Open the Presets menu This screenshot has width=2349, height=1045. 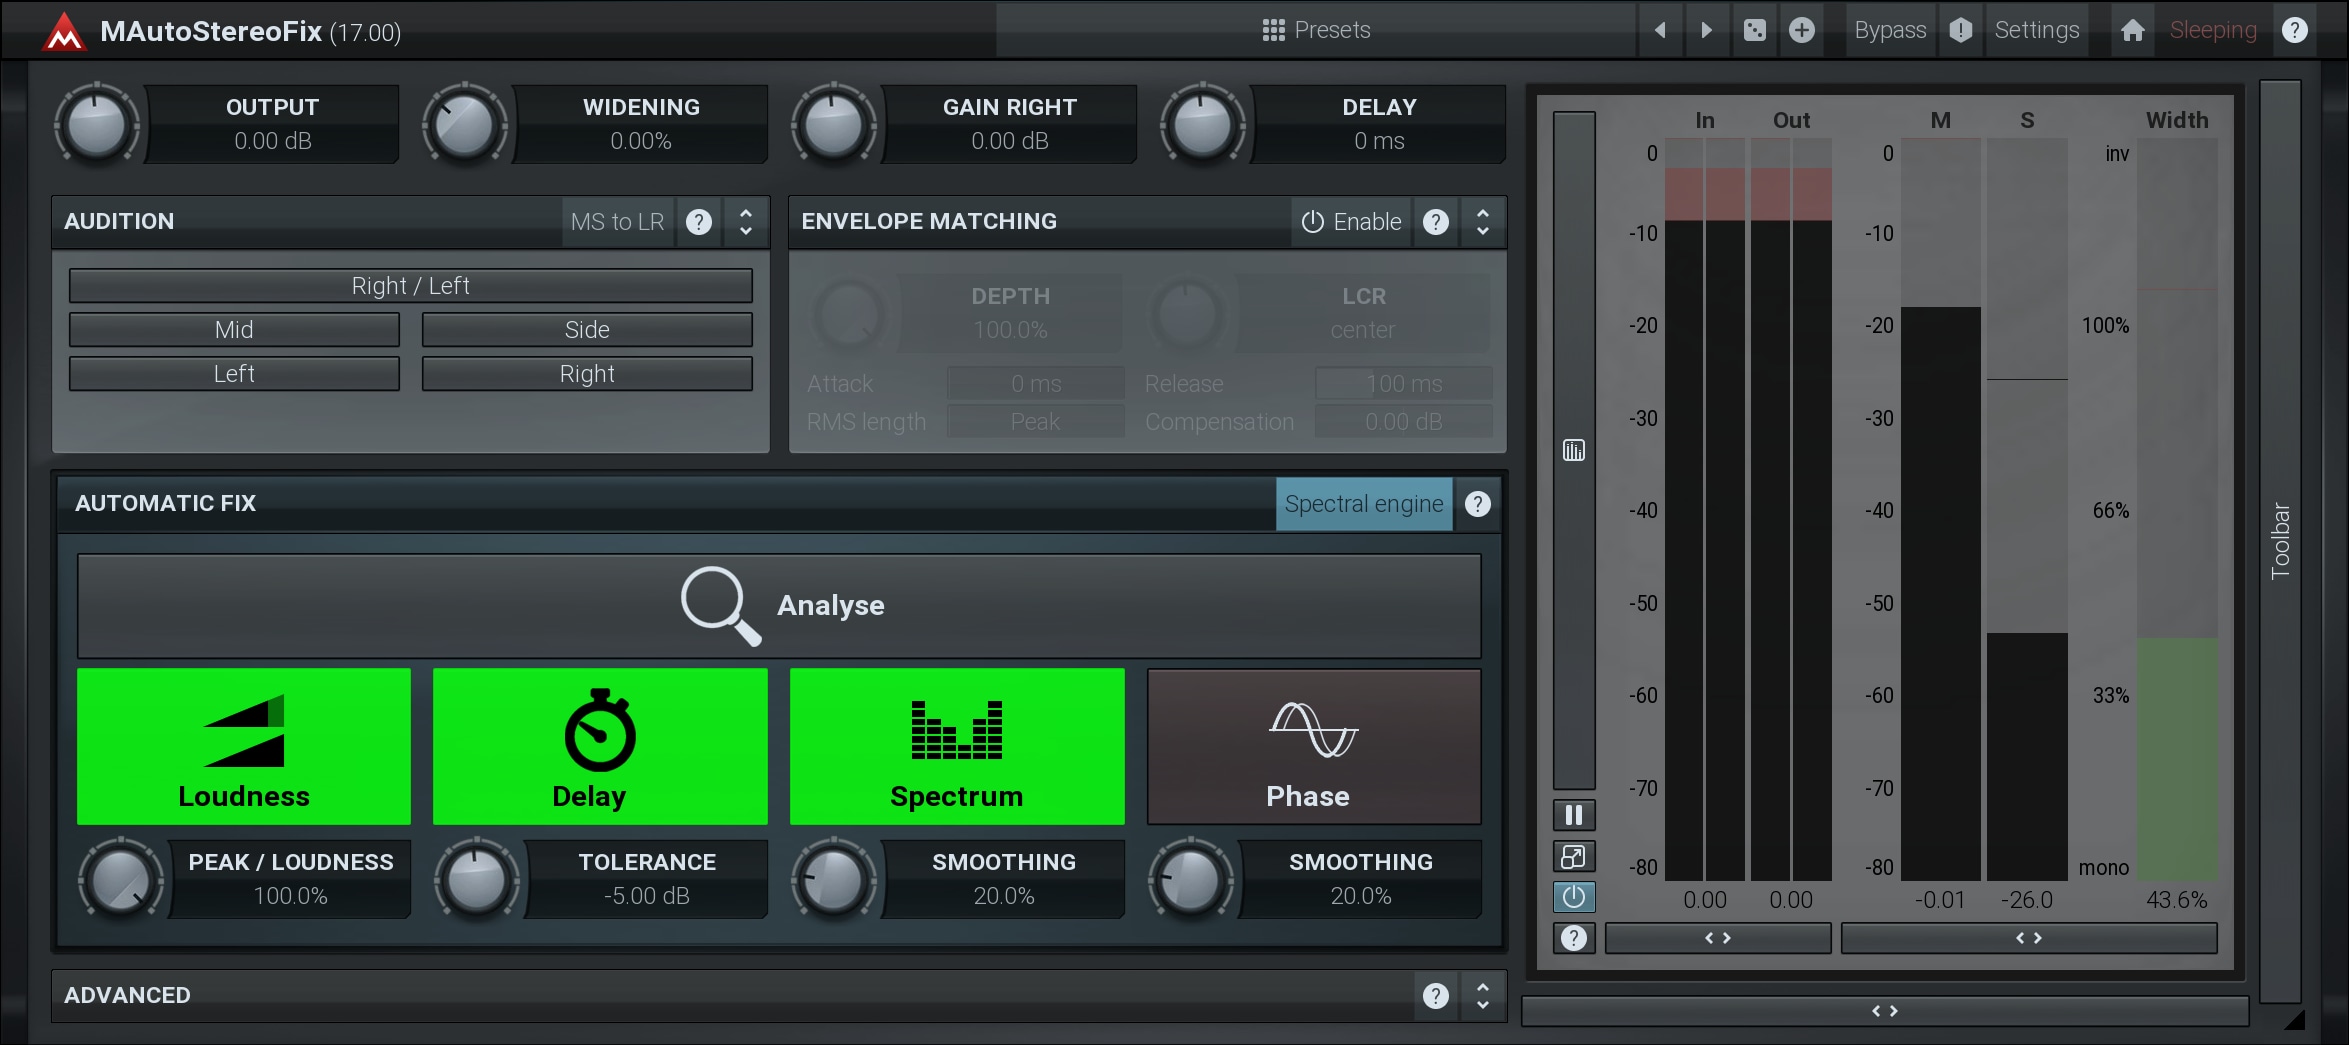1316,30
